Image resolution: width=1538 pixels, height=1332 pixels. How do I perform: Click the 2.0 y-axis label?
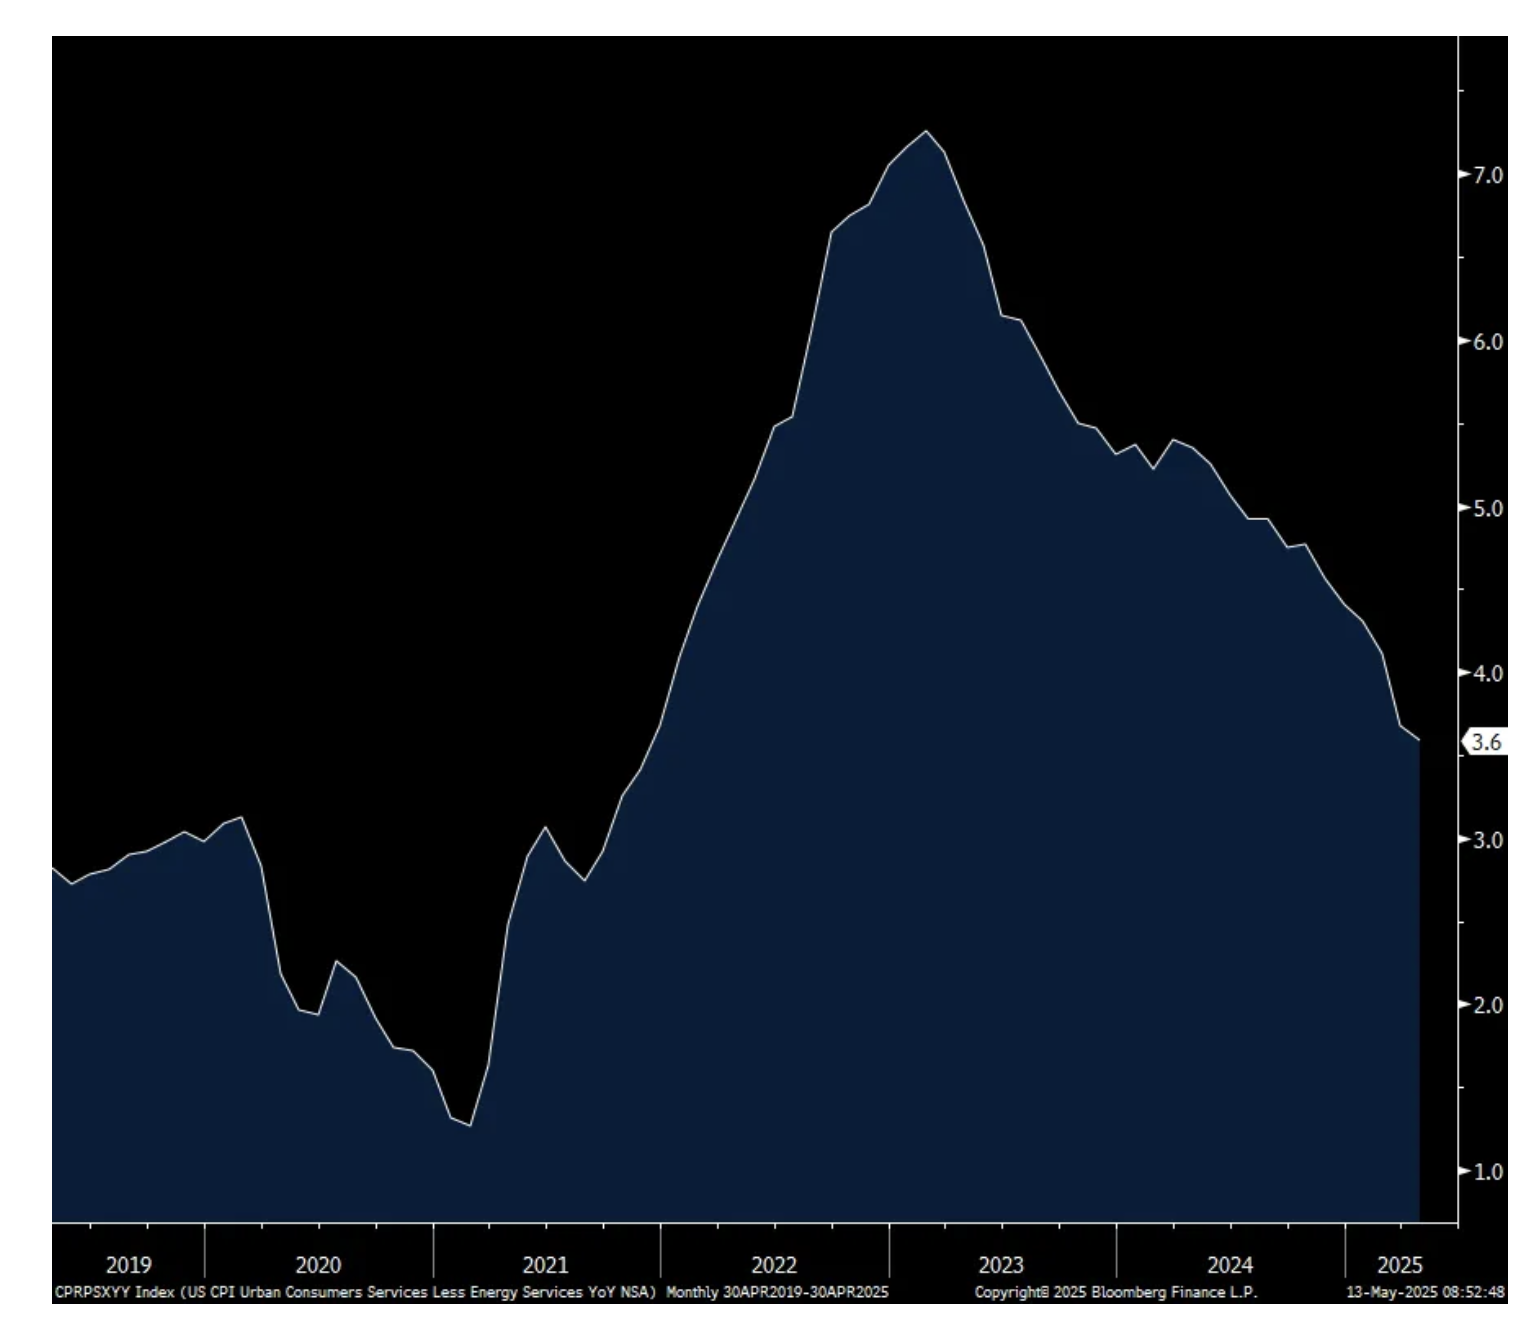click(1487, 1005)
